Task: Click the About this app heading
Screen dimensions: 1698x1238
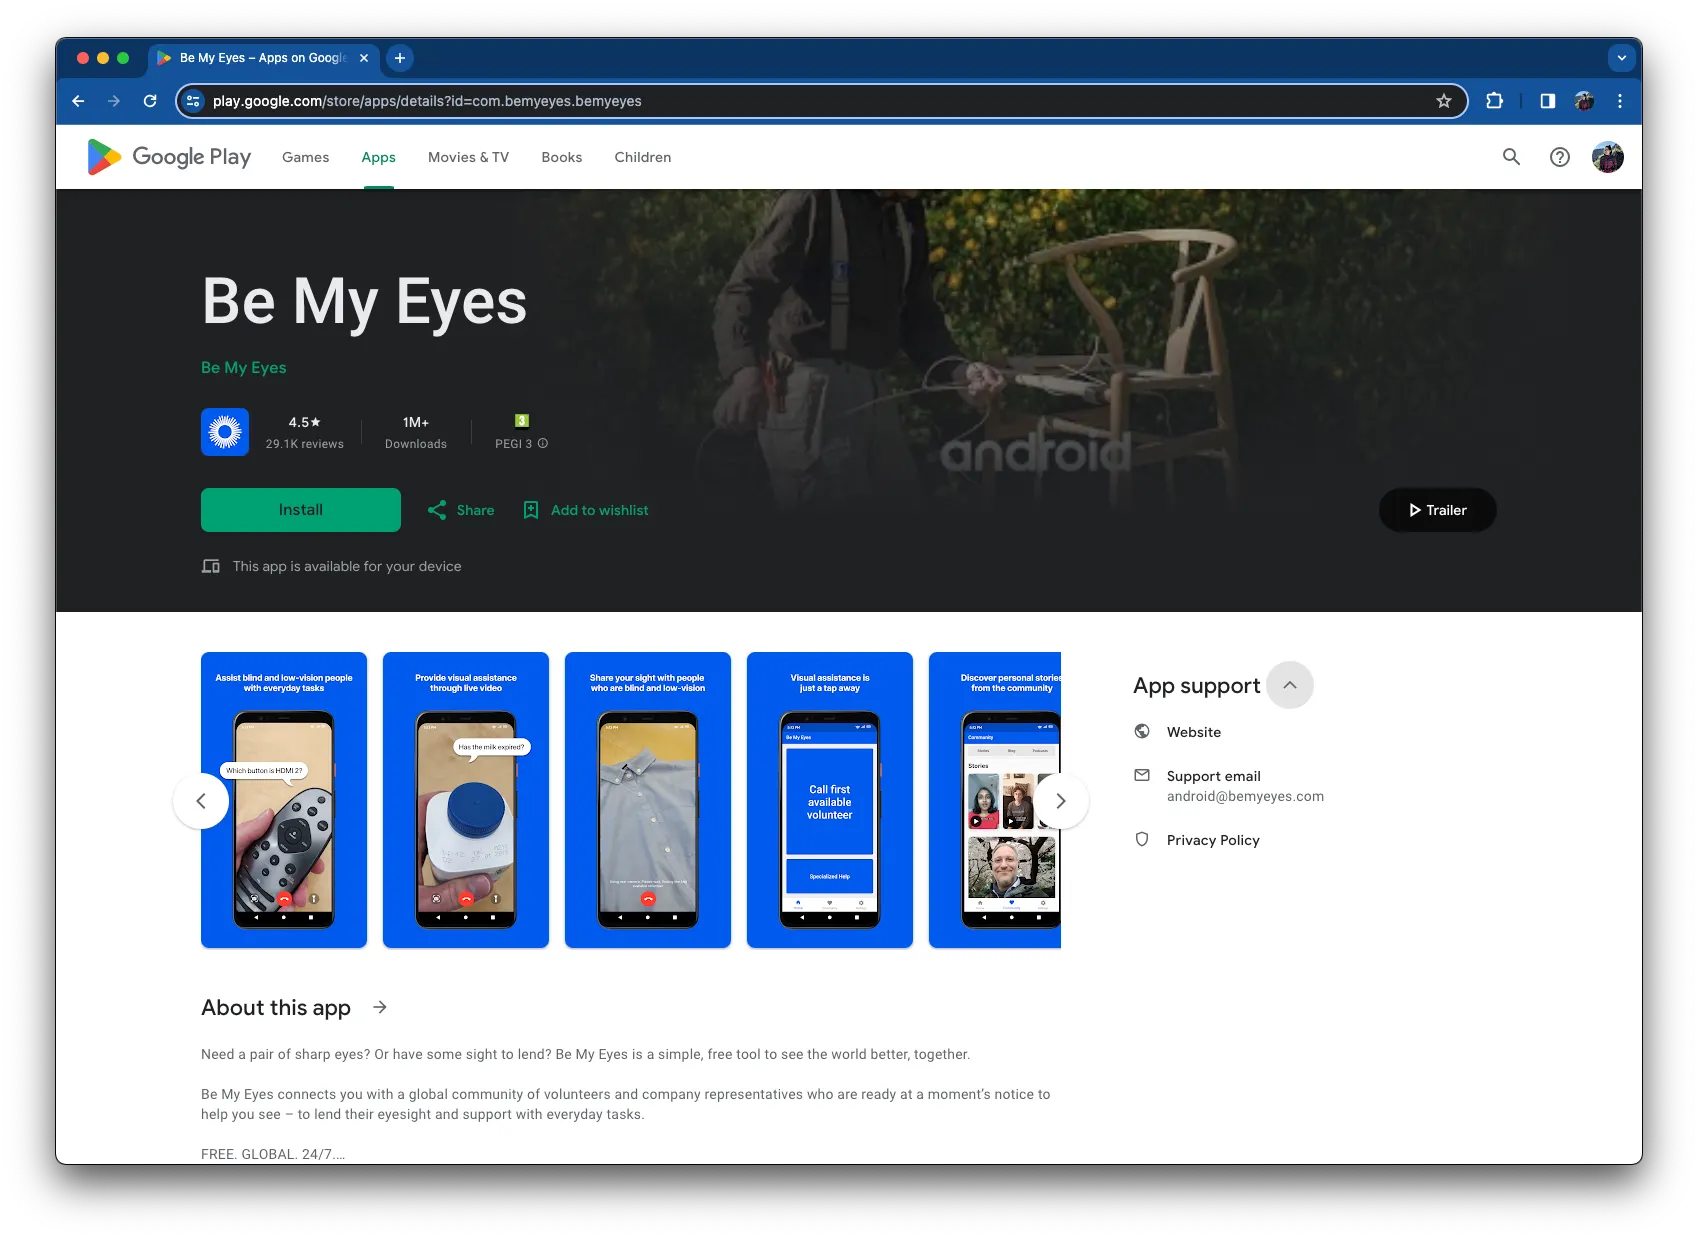Action: pos(276,1007)
